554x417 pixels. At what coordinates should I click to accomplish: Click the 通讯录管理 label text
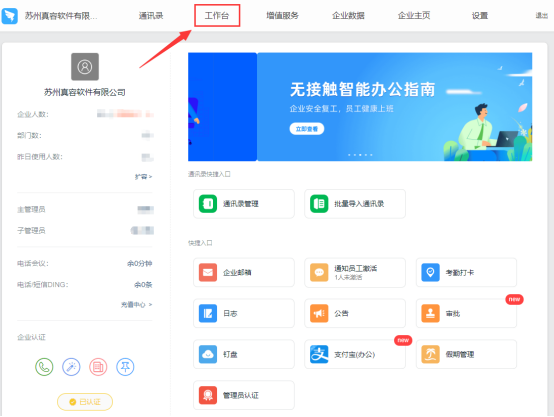click(x=241, y=204)
